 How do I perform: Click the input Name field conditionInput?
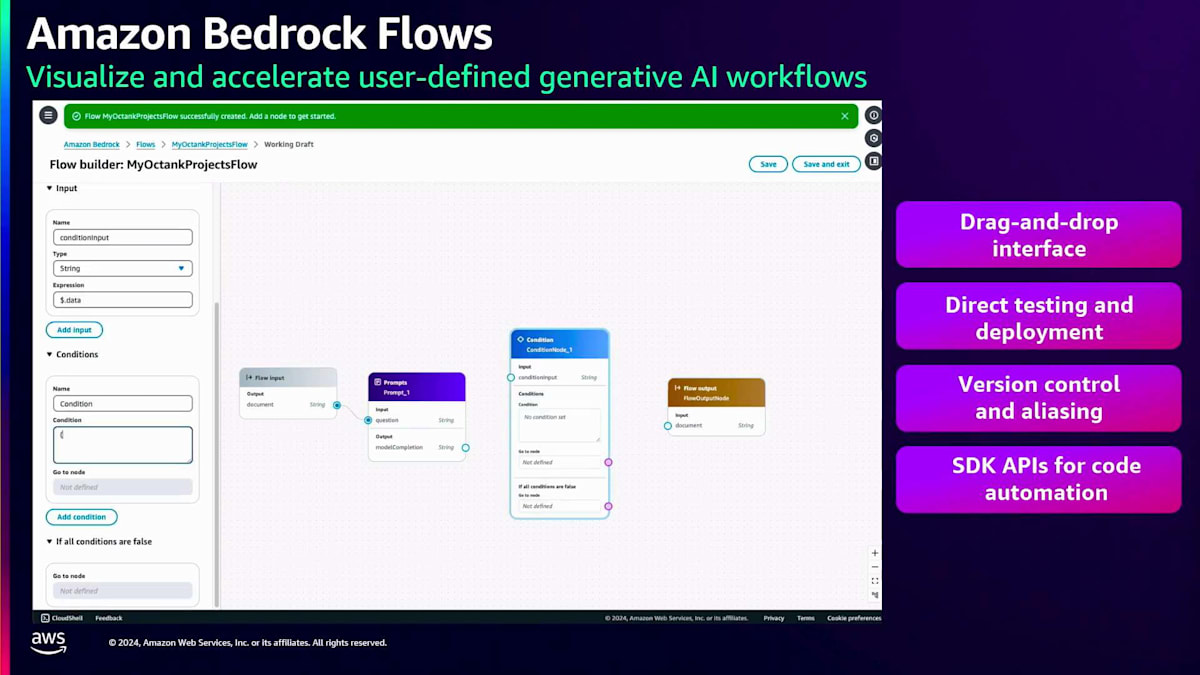(122, 237)
